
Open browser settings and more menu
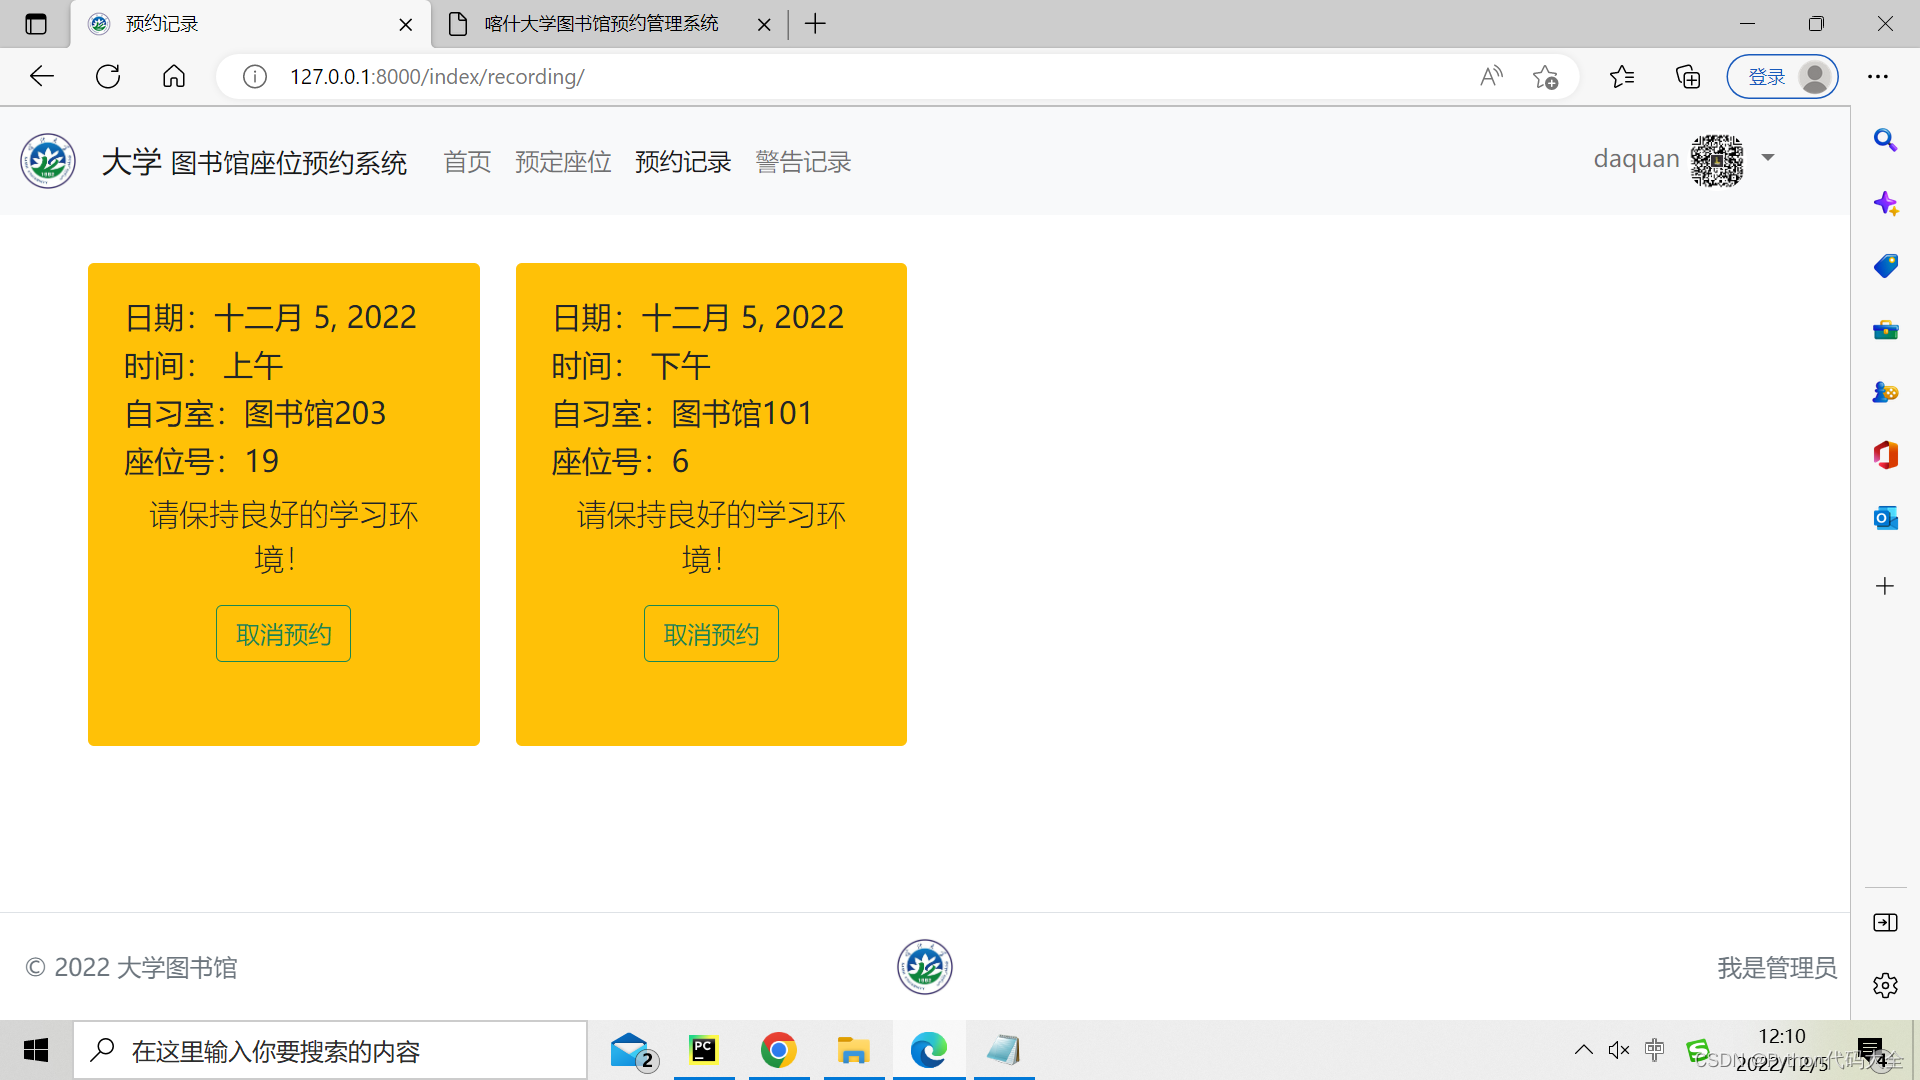(x=1878, y=77)
